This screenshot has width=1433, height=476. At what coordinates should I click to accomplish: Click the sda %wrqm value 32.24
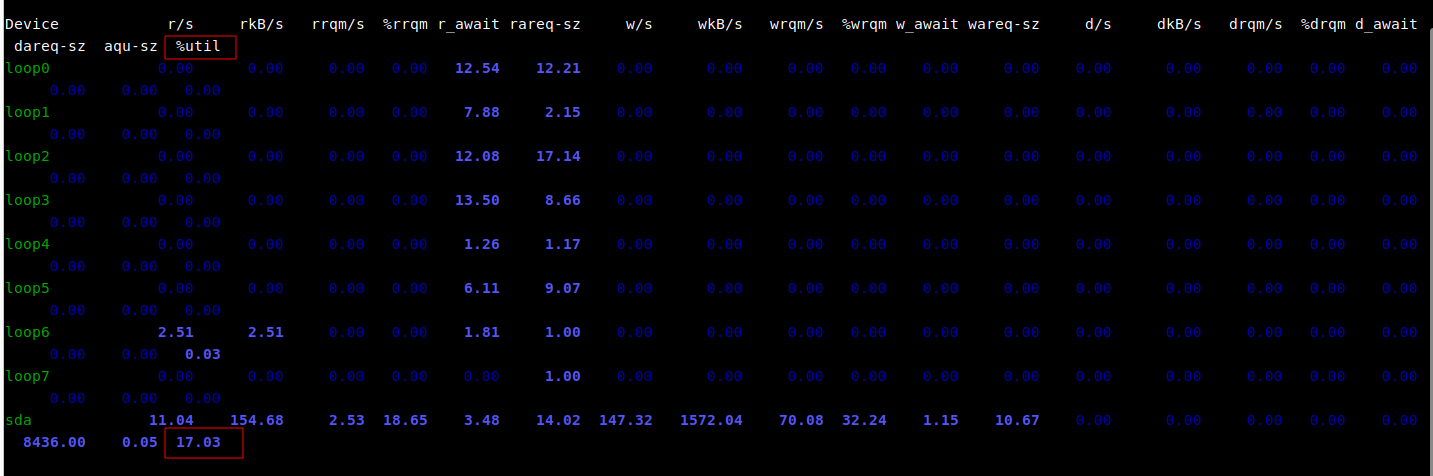coord(864,420)
